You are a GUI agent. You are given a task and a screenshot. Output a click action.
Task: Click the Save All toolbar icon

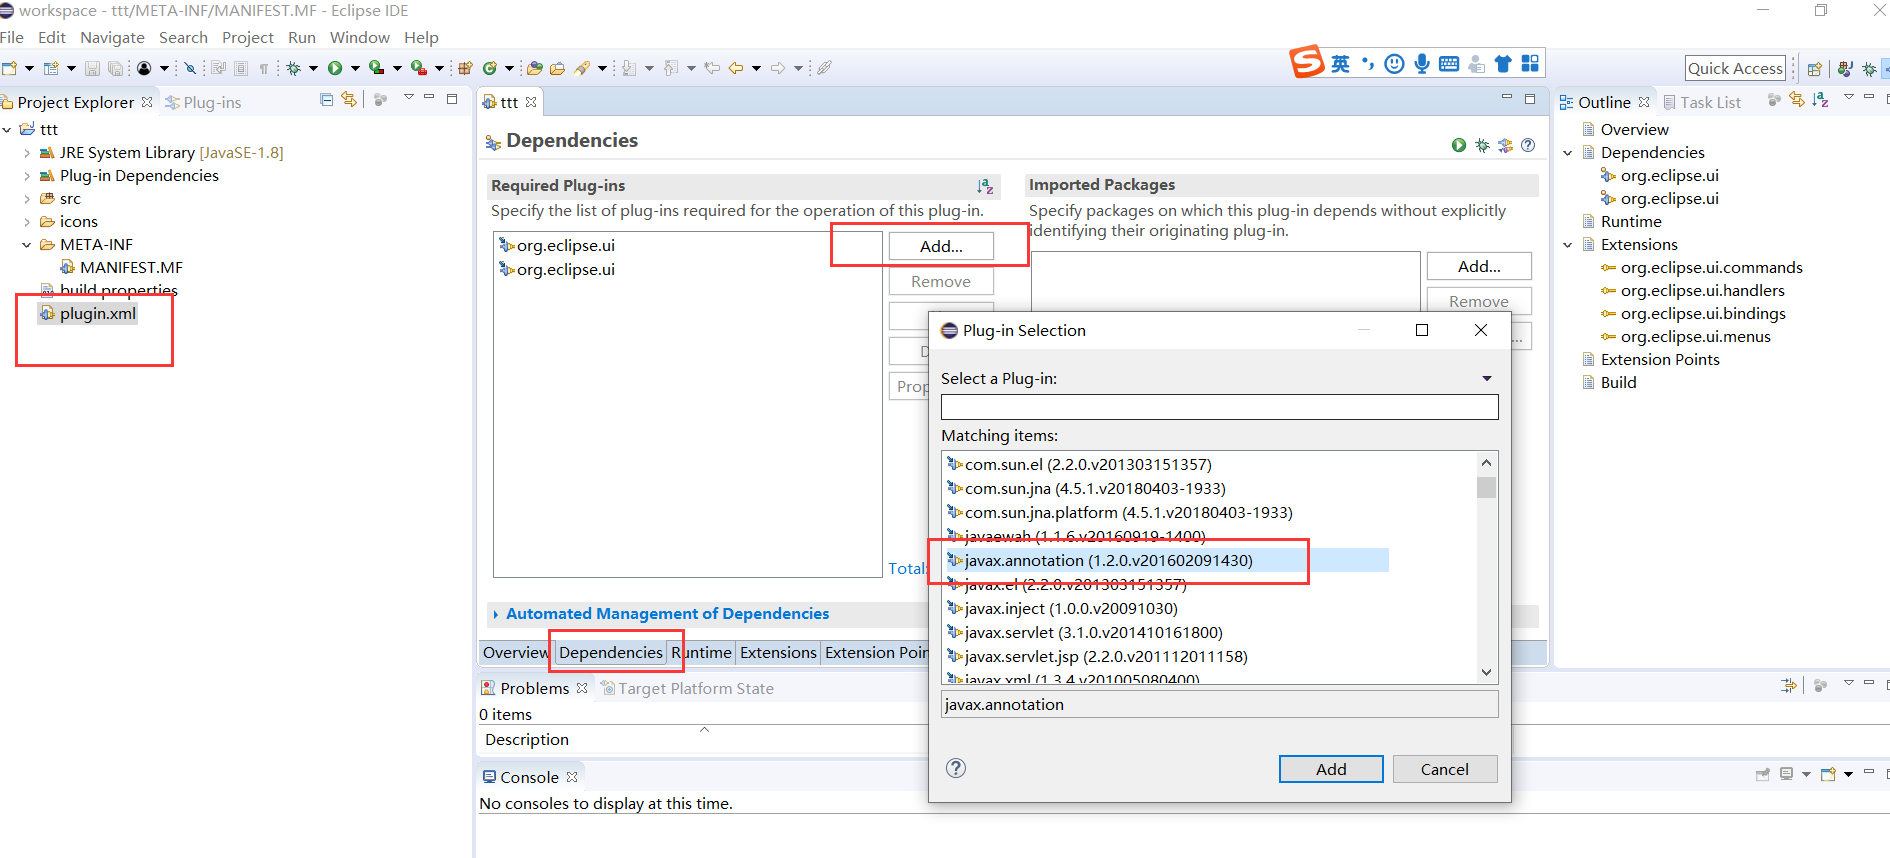116,68
